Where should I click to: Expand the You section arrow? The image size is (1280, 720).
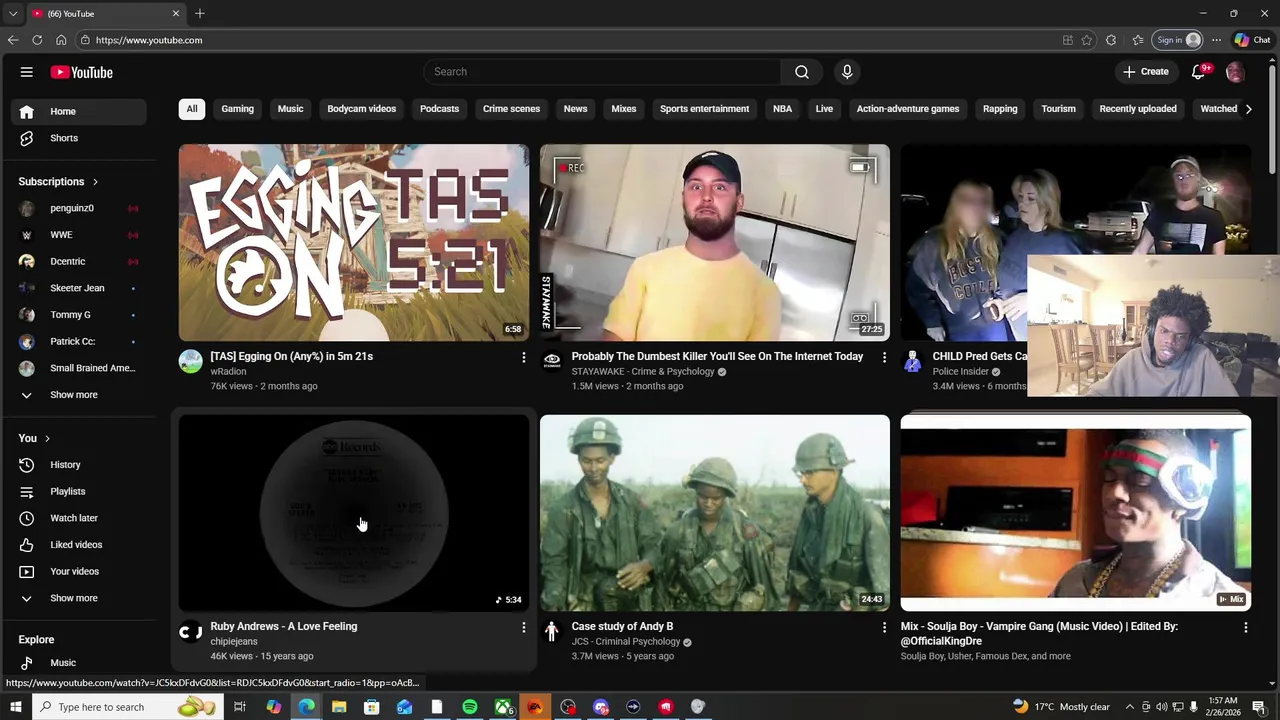click(47, 438)
